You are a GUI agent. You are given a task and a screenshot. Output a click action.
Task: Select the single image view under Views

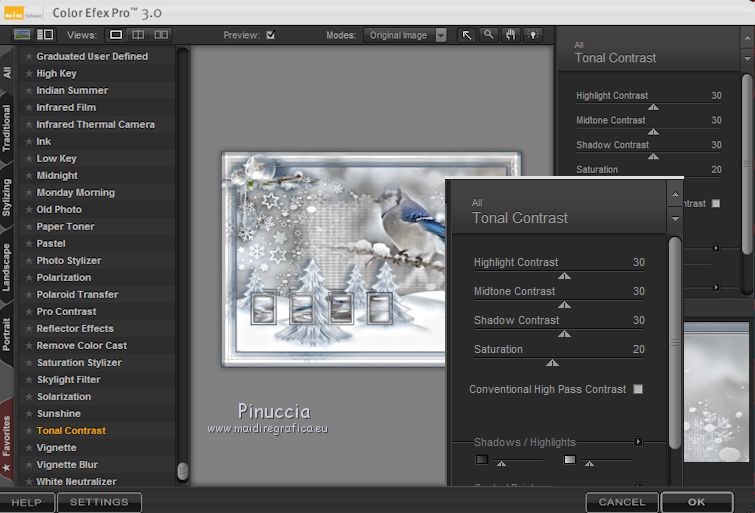click(116, 35)
